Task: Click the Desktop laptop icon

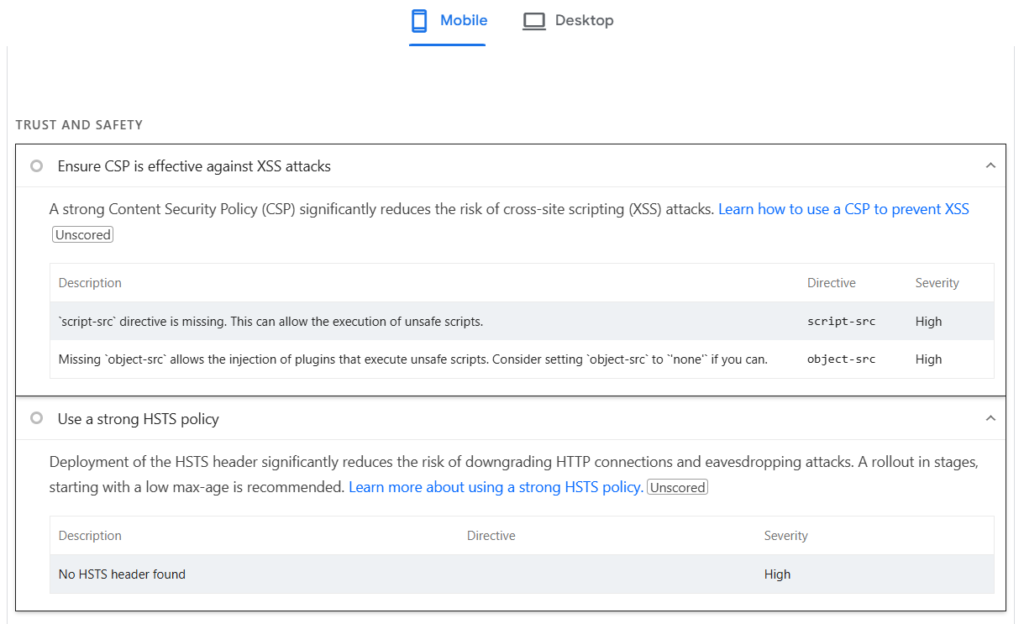Action: (x=534, y=21)
